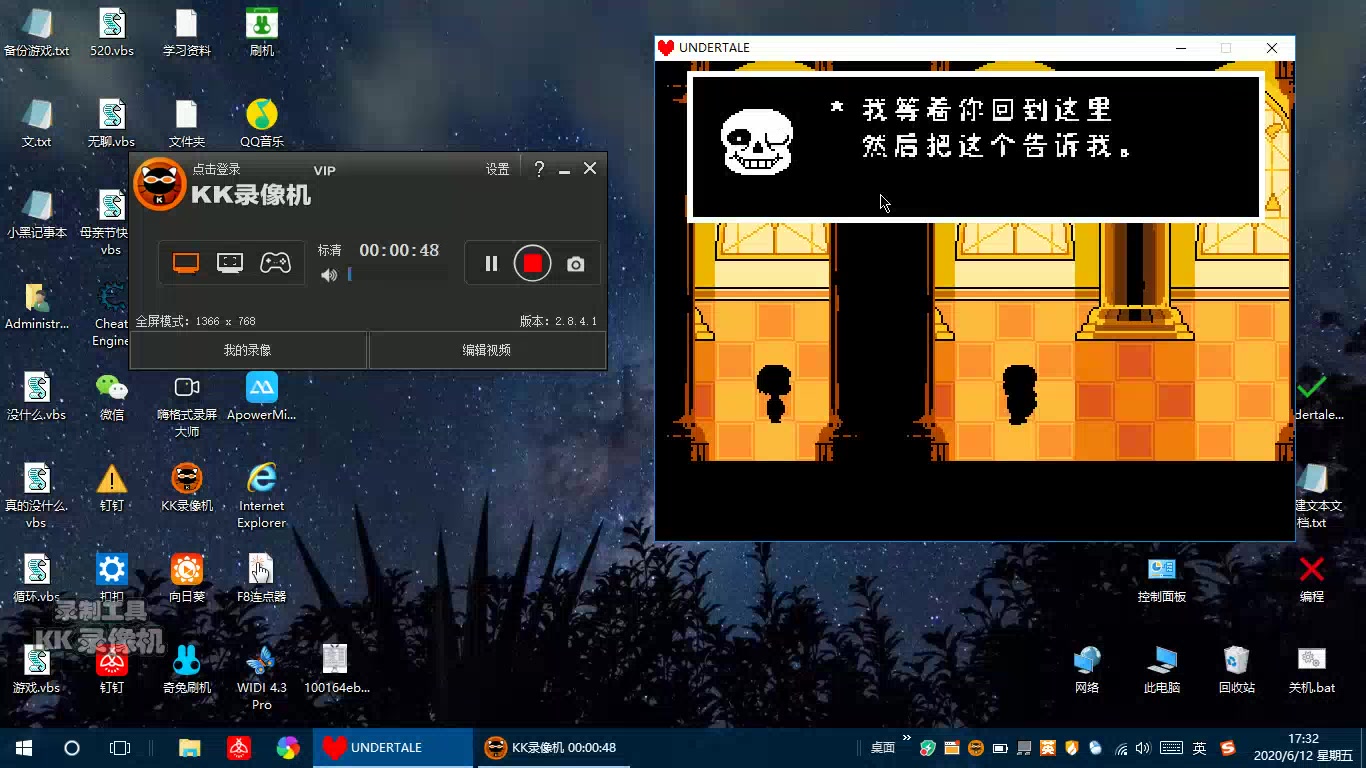
Task: Open 编辑视频 editor
Action: [x=487, y=350]
